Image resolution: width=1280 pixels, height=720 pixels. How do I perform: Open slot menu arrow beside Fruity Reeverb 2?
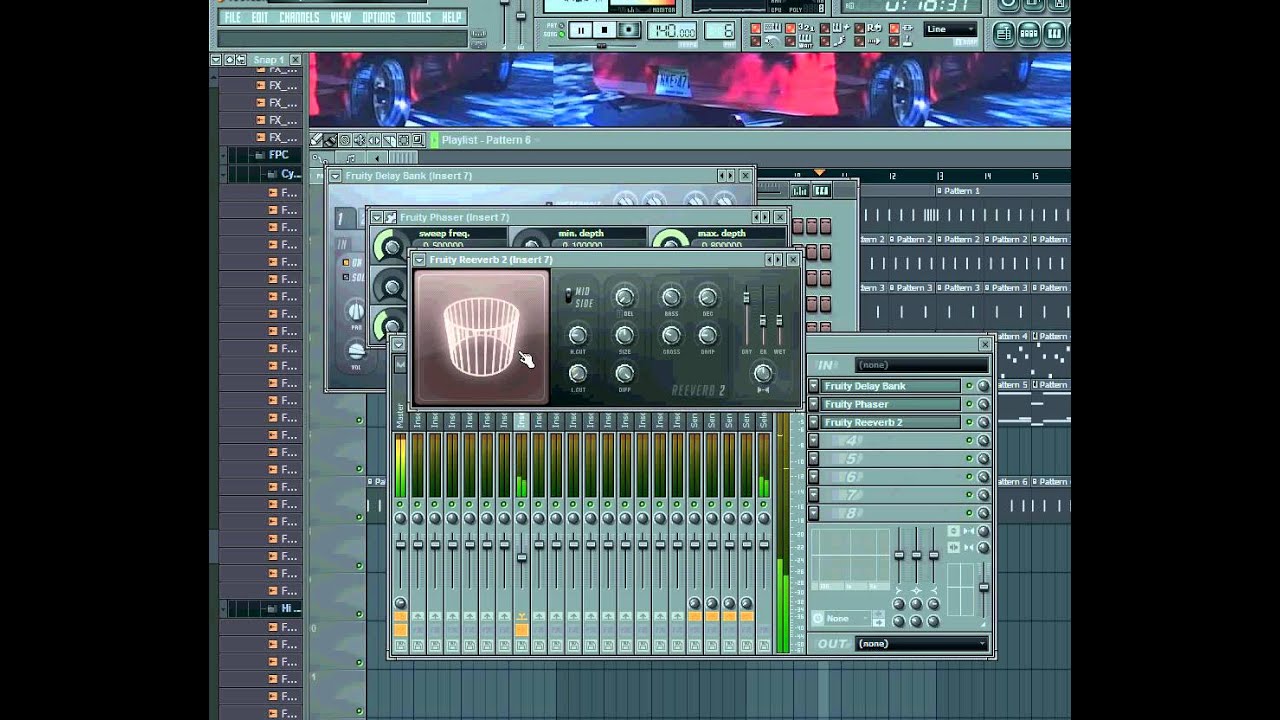click(814, 422)
